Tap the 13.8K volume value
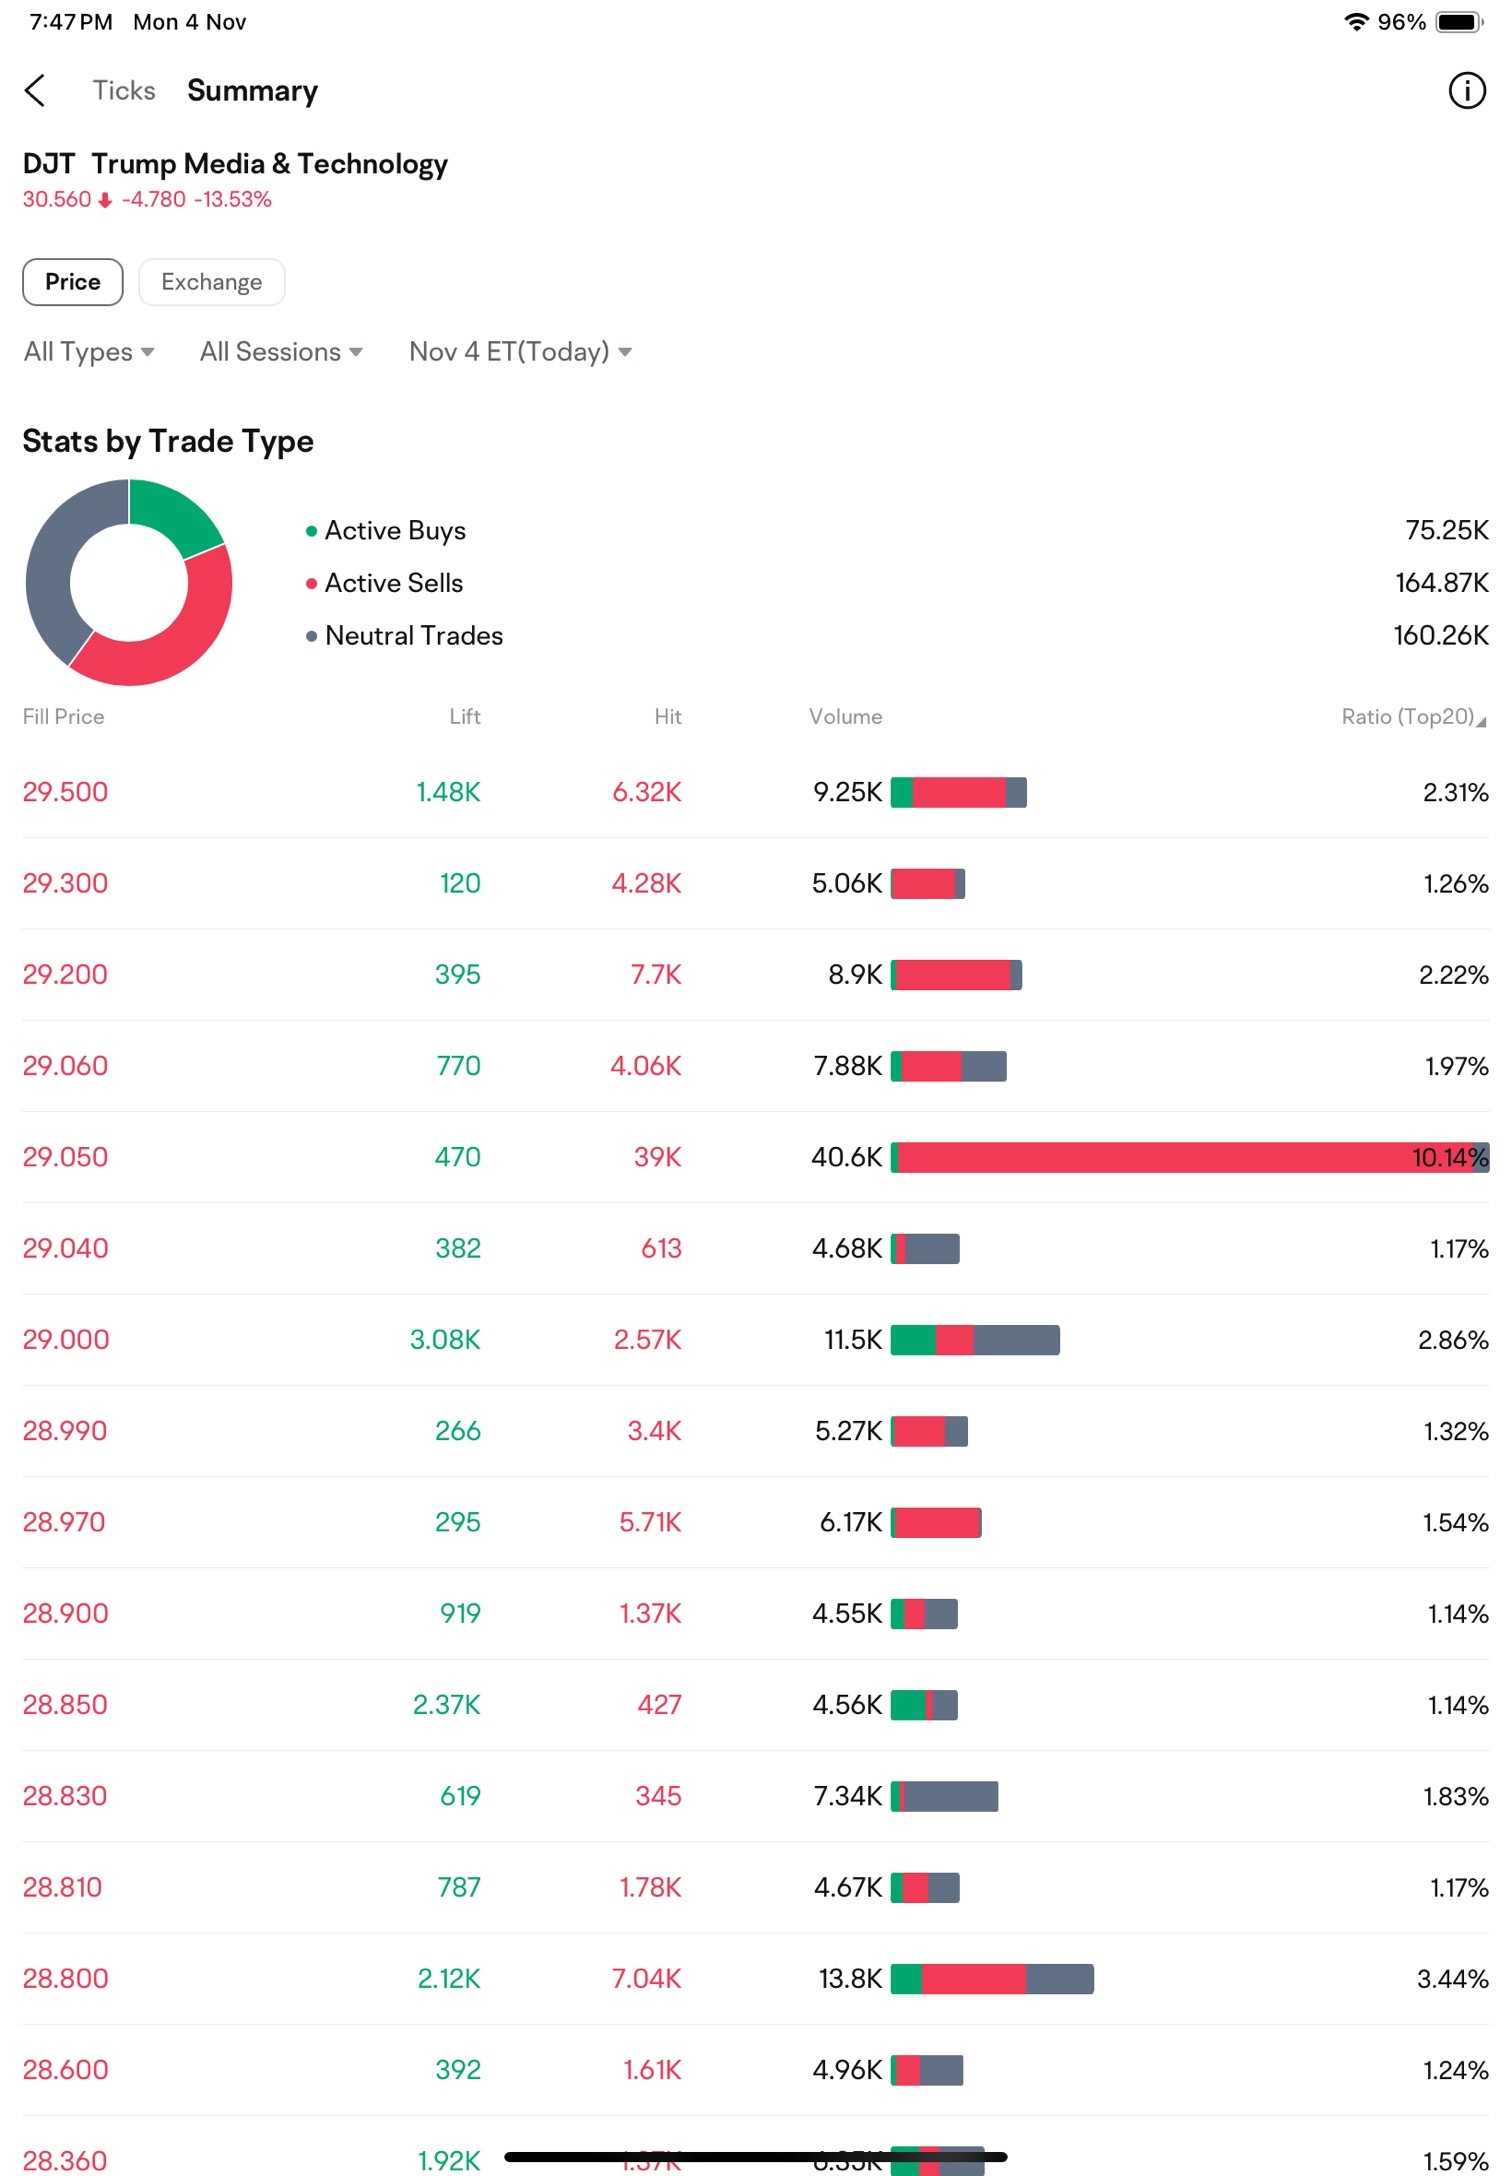Viewport: 1512px width, 2176px height. (851, 1979)
